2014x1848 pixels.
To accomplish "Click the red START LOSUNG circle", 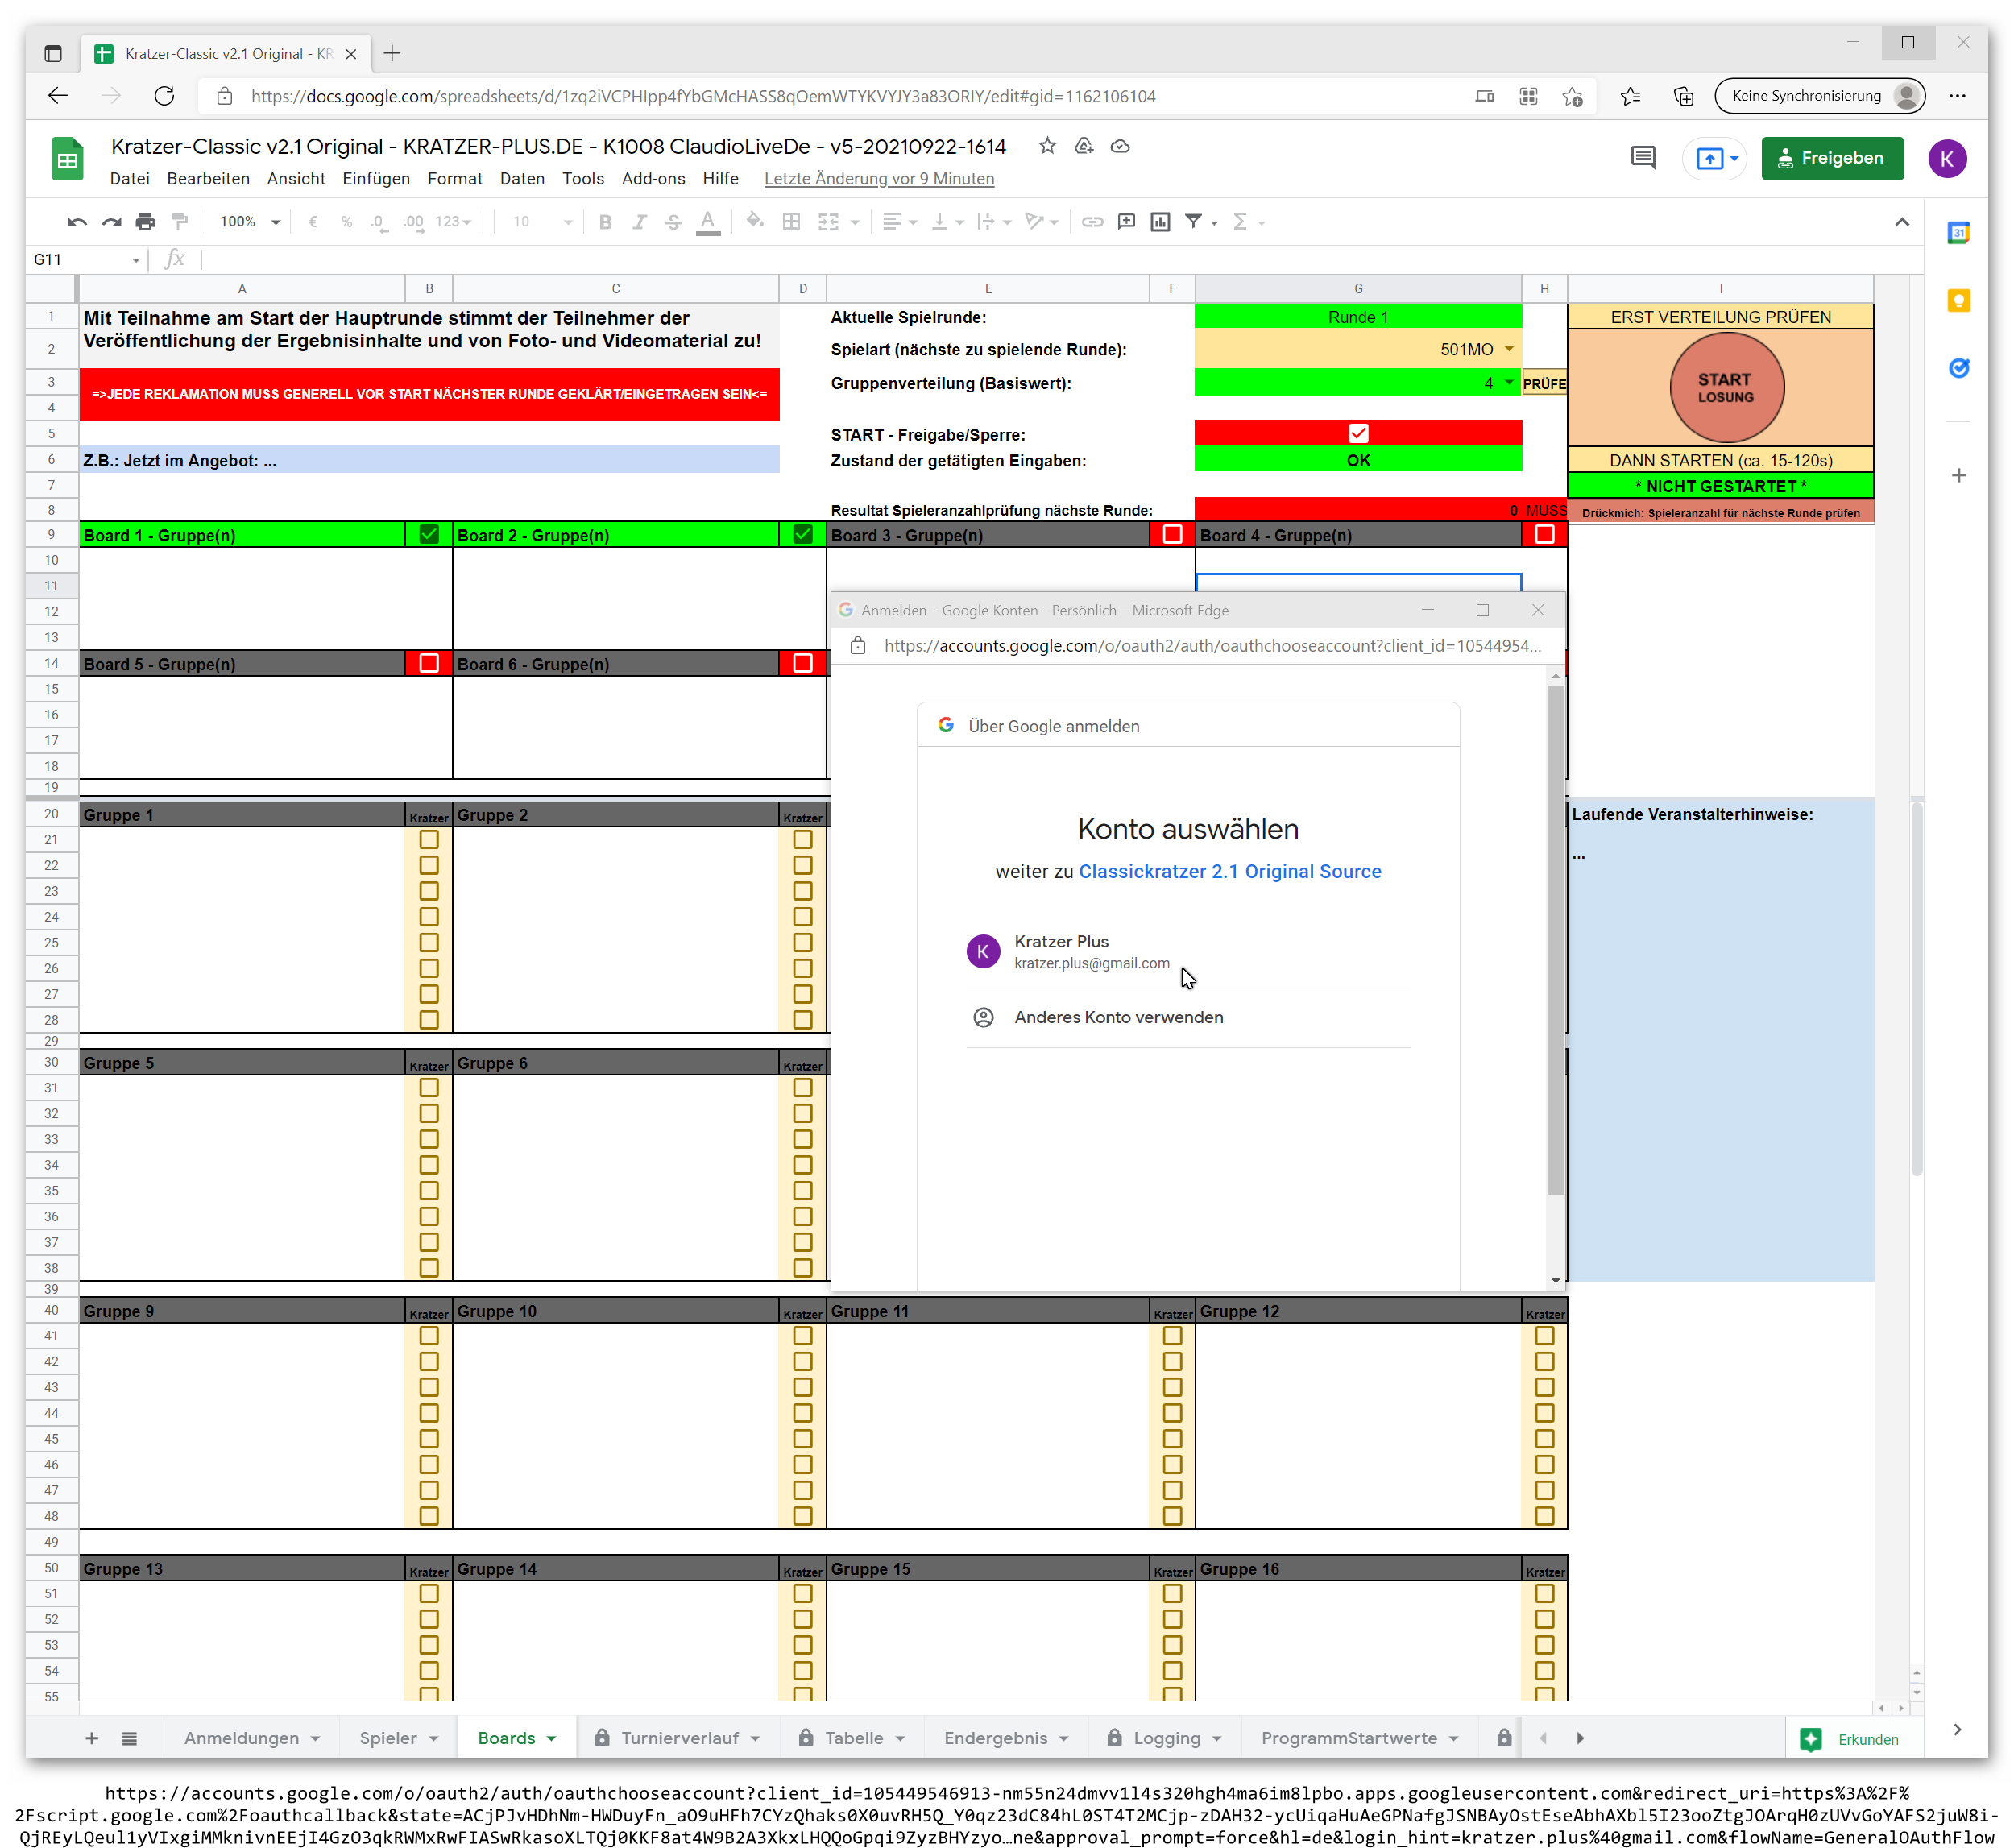I will (x=1725, y=388).
